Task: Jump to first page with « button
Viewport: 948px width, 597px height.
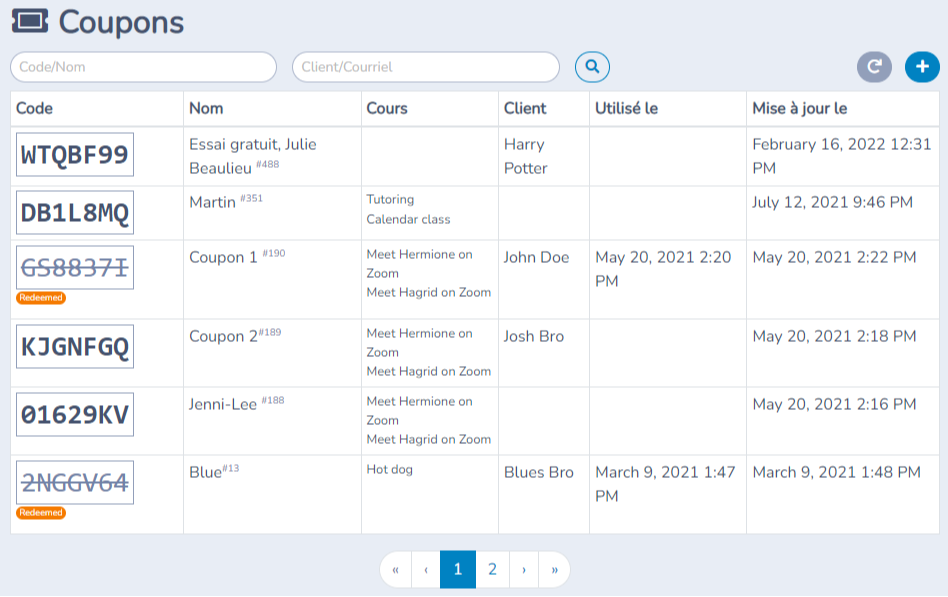Action: (x=395, y=569)
